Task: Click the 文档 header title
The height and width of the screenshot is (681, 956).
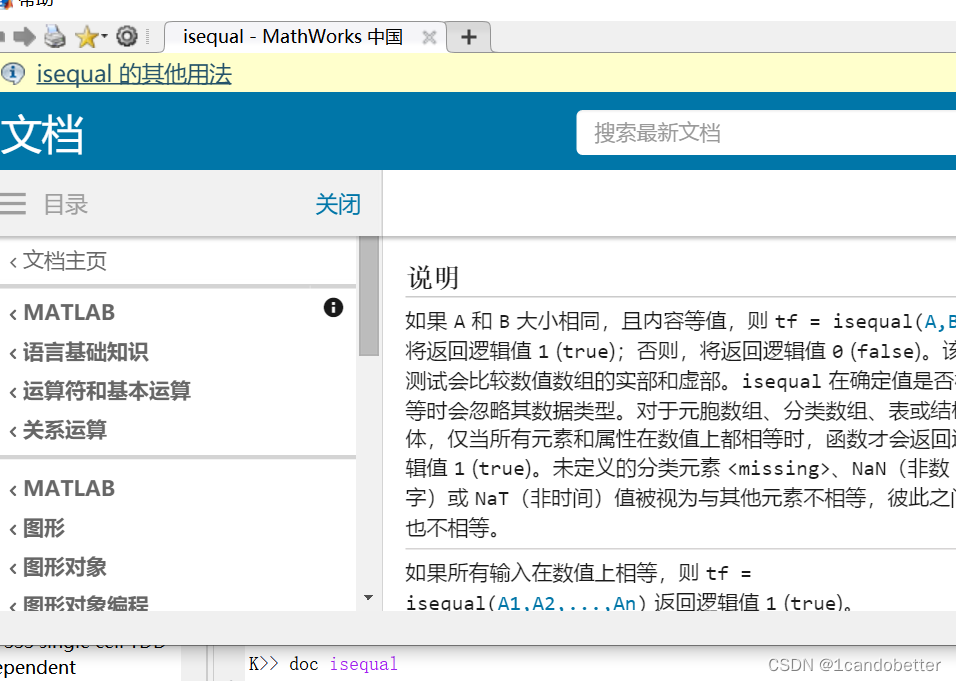Action: 41,134
